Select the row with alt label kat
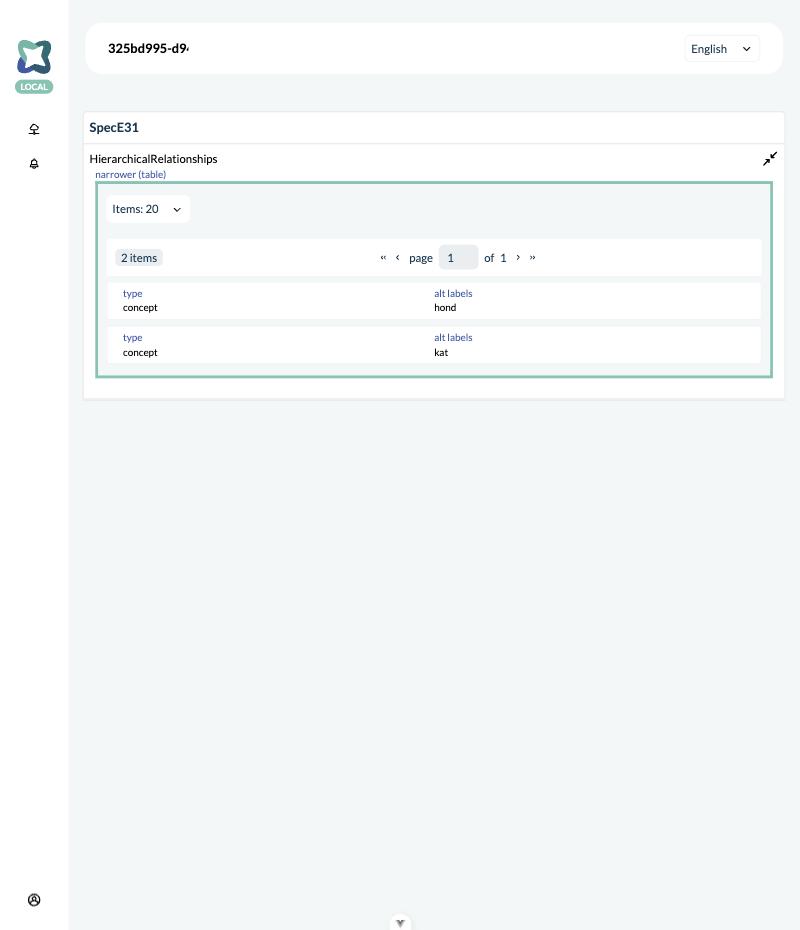Screen dimensions: 800x930 click(434, 345)
